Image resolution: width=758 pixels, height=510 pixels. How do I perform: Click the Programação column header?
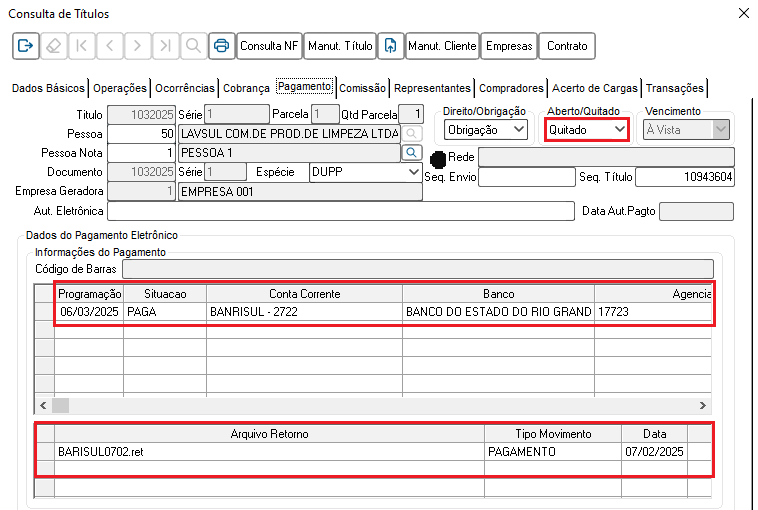point(89,294)
